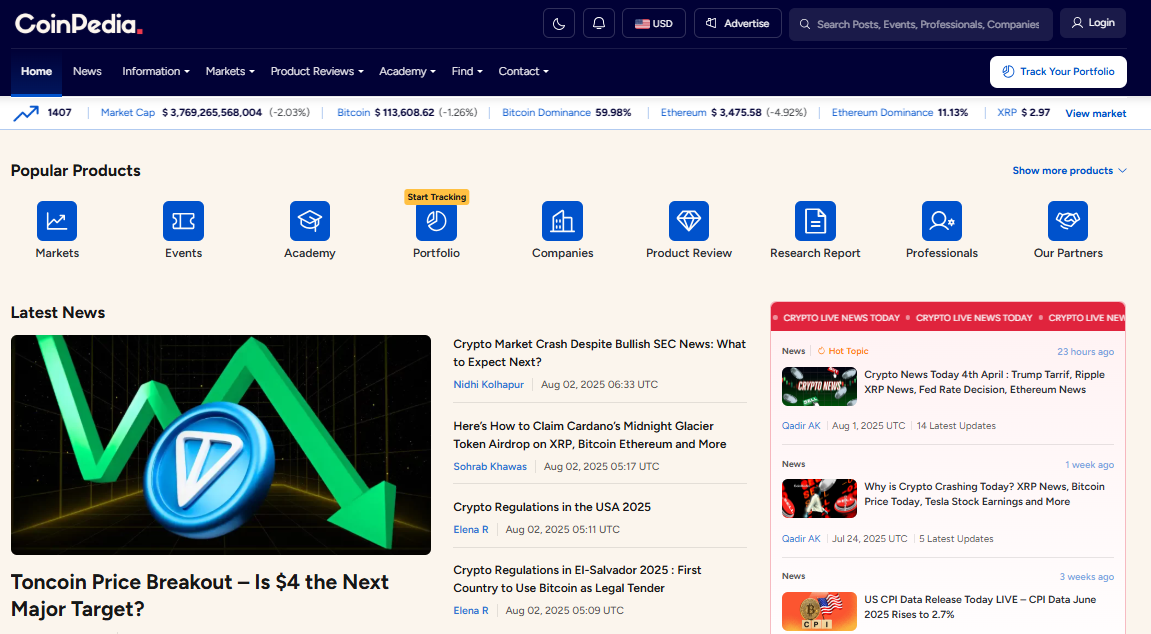1151x634 pixels.
Task: Open the USD currency selector
Action: (x=653, y=22)
